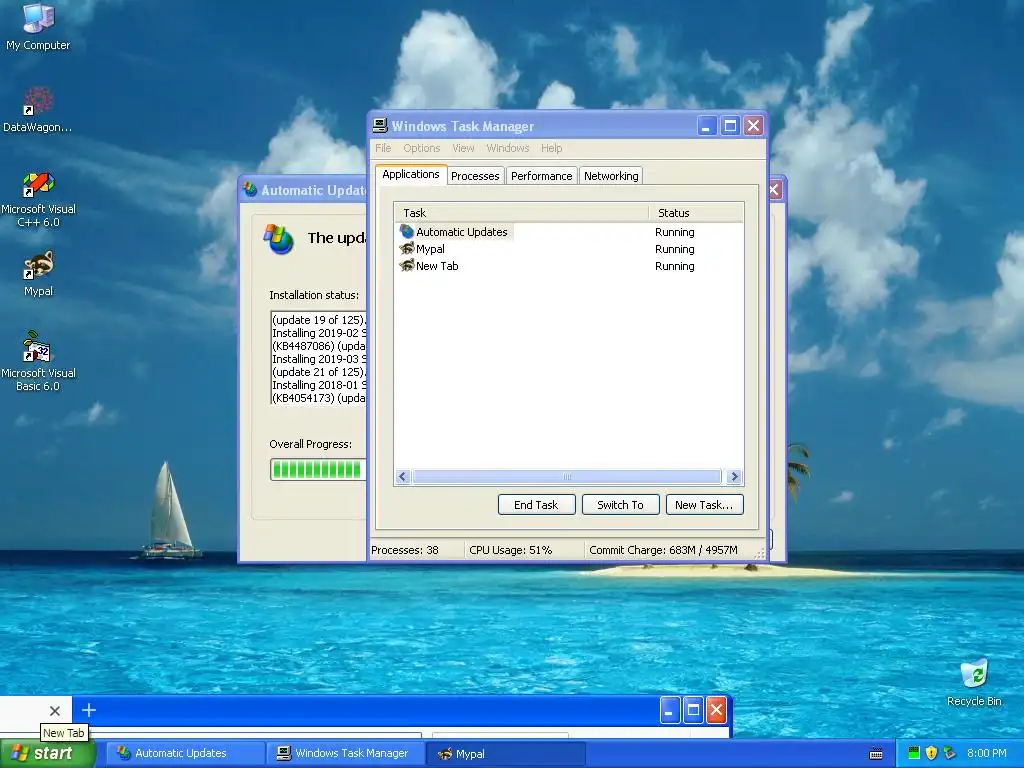Image resolution: width=1024 pixels, height=768 pixels.
Task: Activate Windows Task Manager taskbar button
Action: point(345,754)
